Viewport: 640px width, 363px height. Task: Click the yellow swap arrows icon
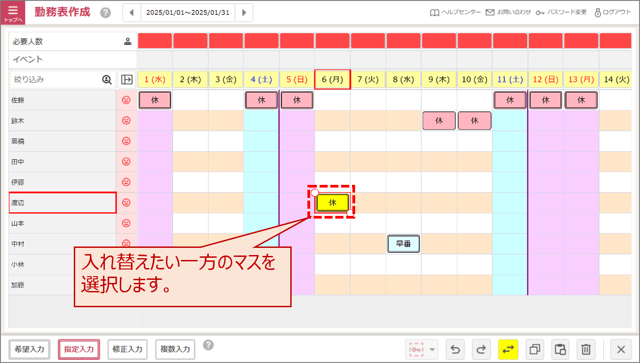[x=508, y=350]
